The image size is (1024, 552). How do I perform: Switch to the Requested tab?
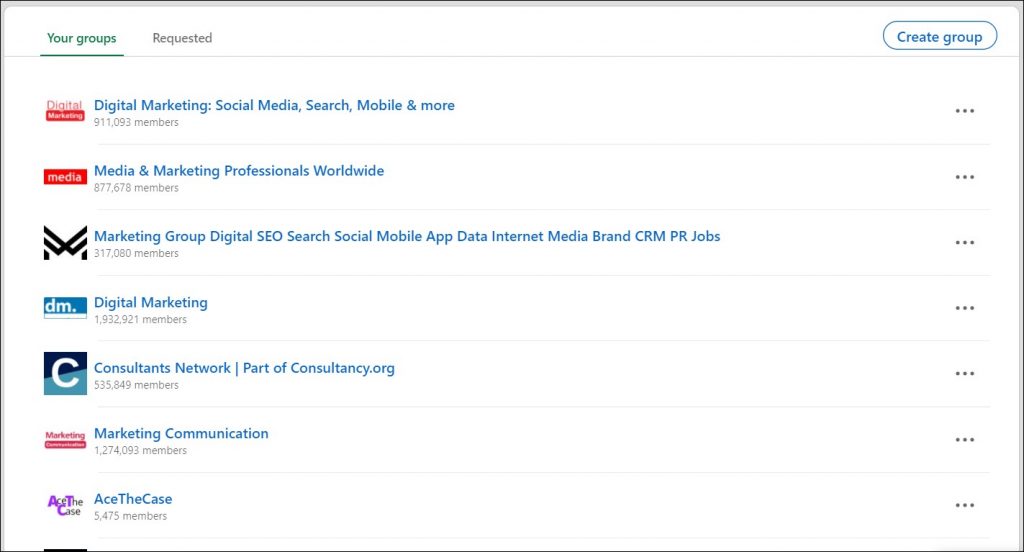(x=182, y=38)
